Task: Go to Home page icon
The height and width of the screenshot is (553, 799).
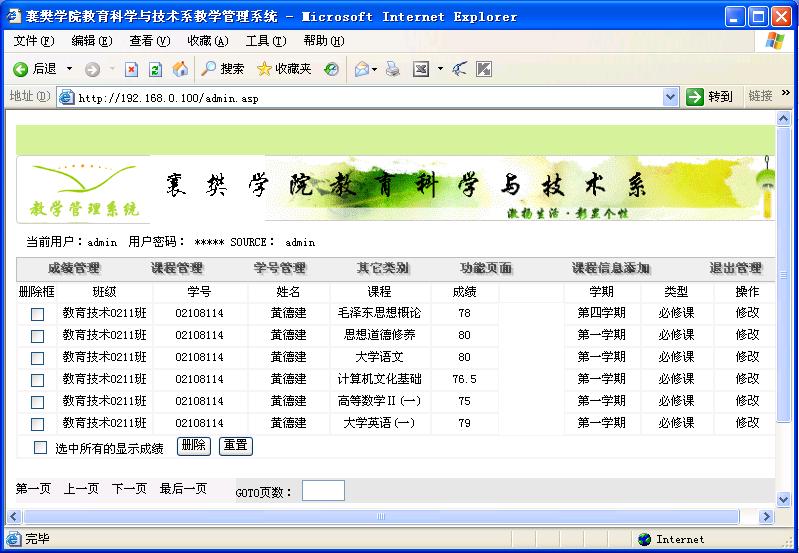Action: pos(180,69)
